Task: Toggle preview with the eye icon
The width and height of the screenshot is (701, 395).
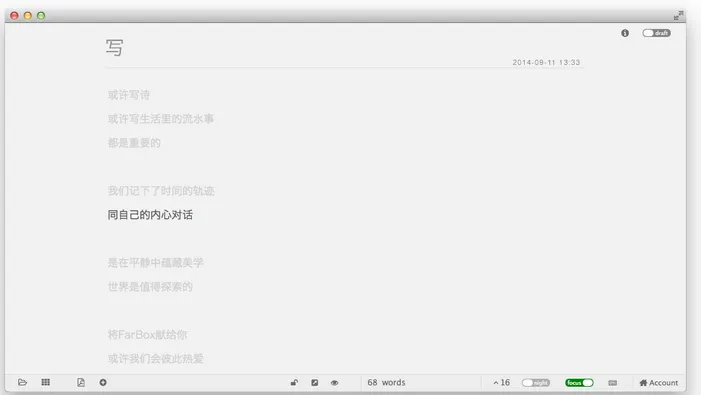Action: click(334, 382)
